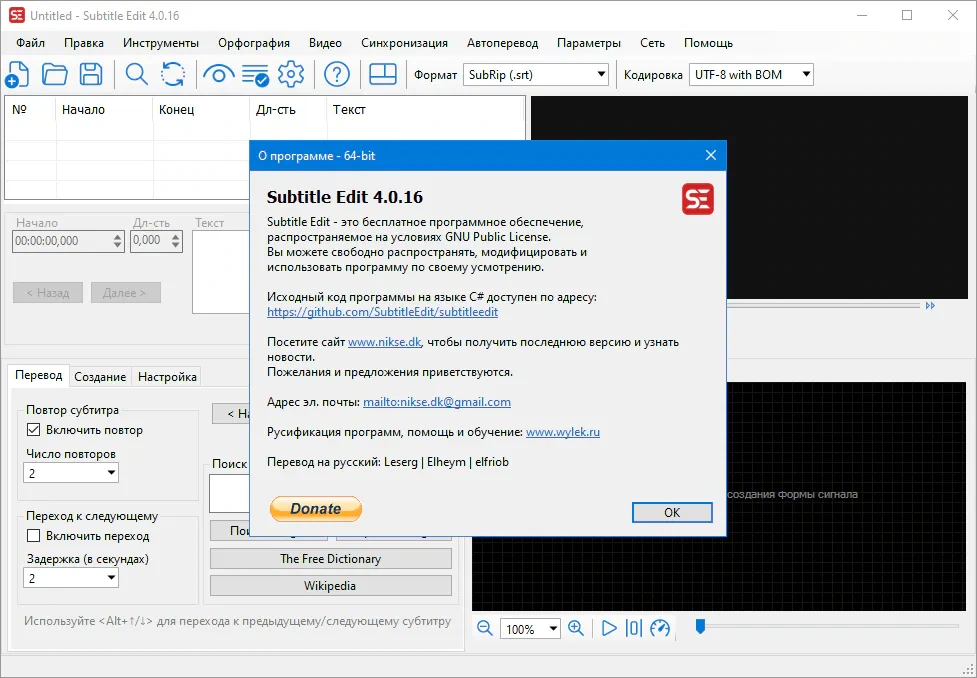This screenshot has height=678, width=977.
Task: Open the Автоперевод menu
Action: pos(502,43)
